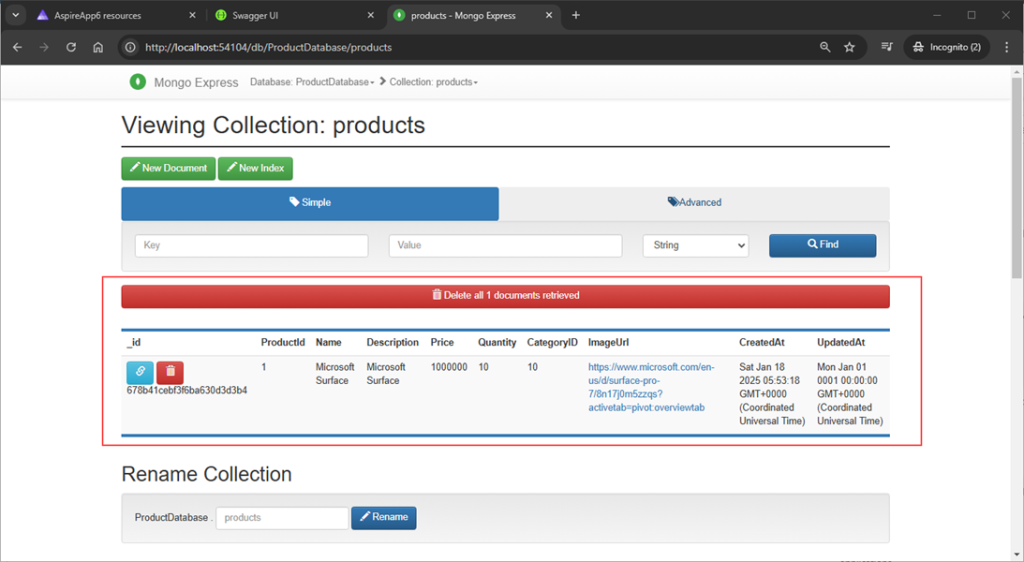This screenshot has width=1024, height=562.
Task: Open the media control icon in toolbar
Action: (x=887, y=47)
